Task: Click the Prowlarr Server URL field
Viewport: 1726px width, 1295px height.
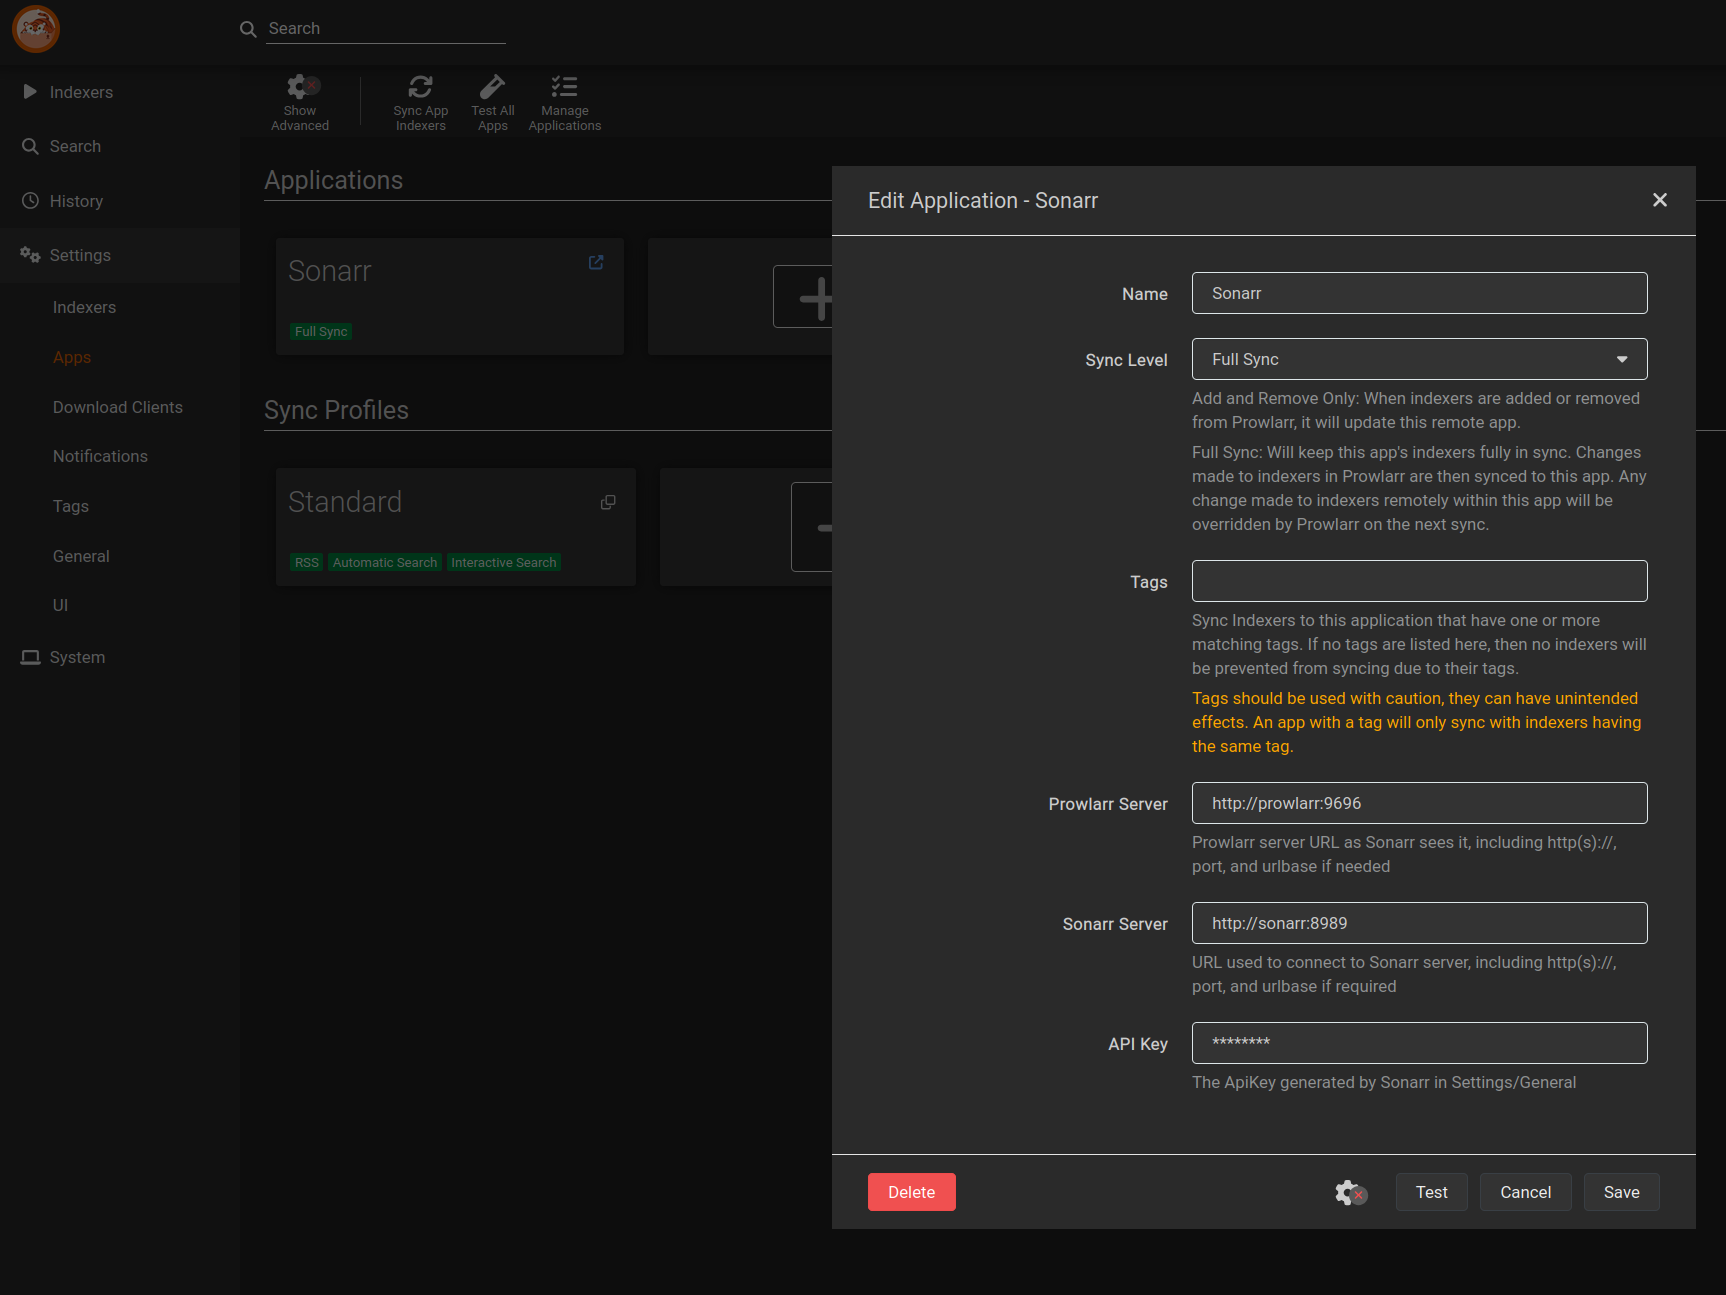Action: click(x=1419, y=803)
